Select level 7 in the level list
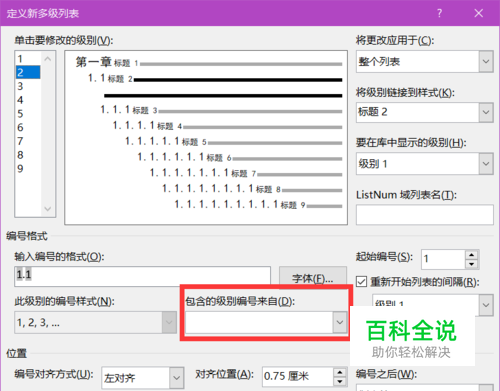This screenshot has width=500, height=391. click(28, 141)
